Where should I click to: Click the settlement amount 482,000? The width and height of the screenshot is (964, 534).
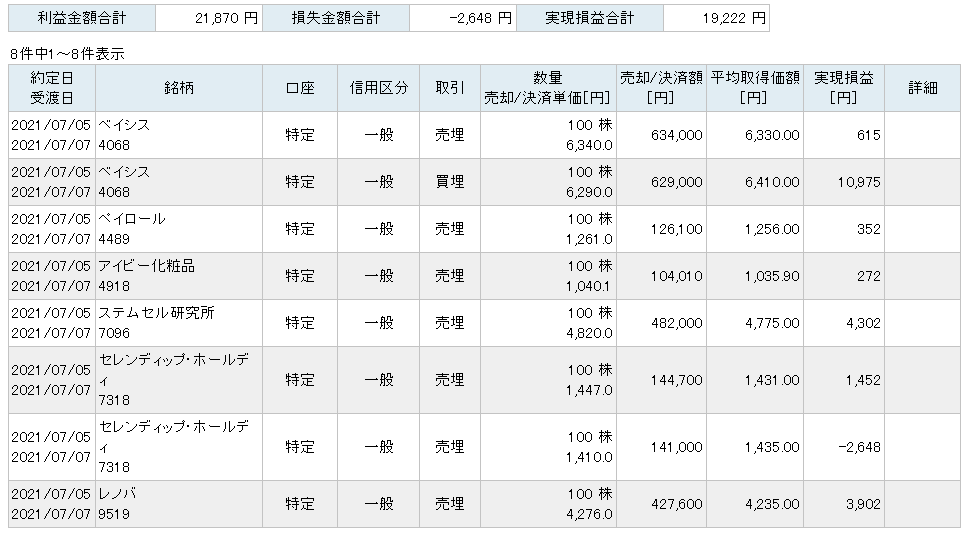(662, 323)
